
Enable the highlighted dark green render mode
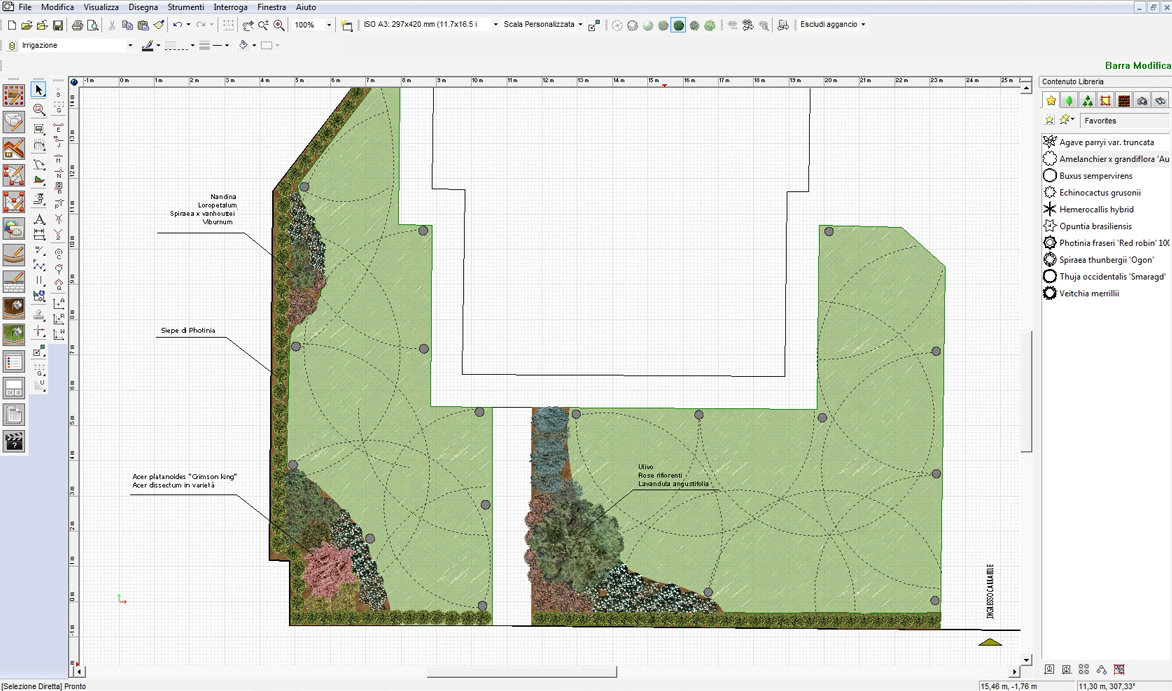coord(679,25)
